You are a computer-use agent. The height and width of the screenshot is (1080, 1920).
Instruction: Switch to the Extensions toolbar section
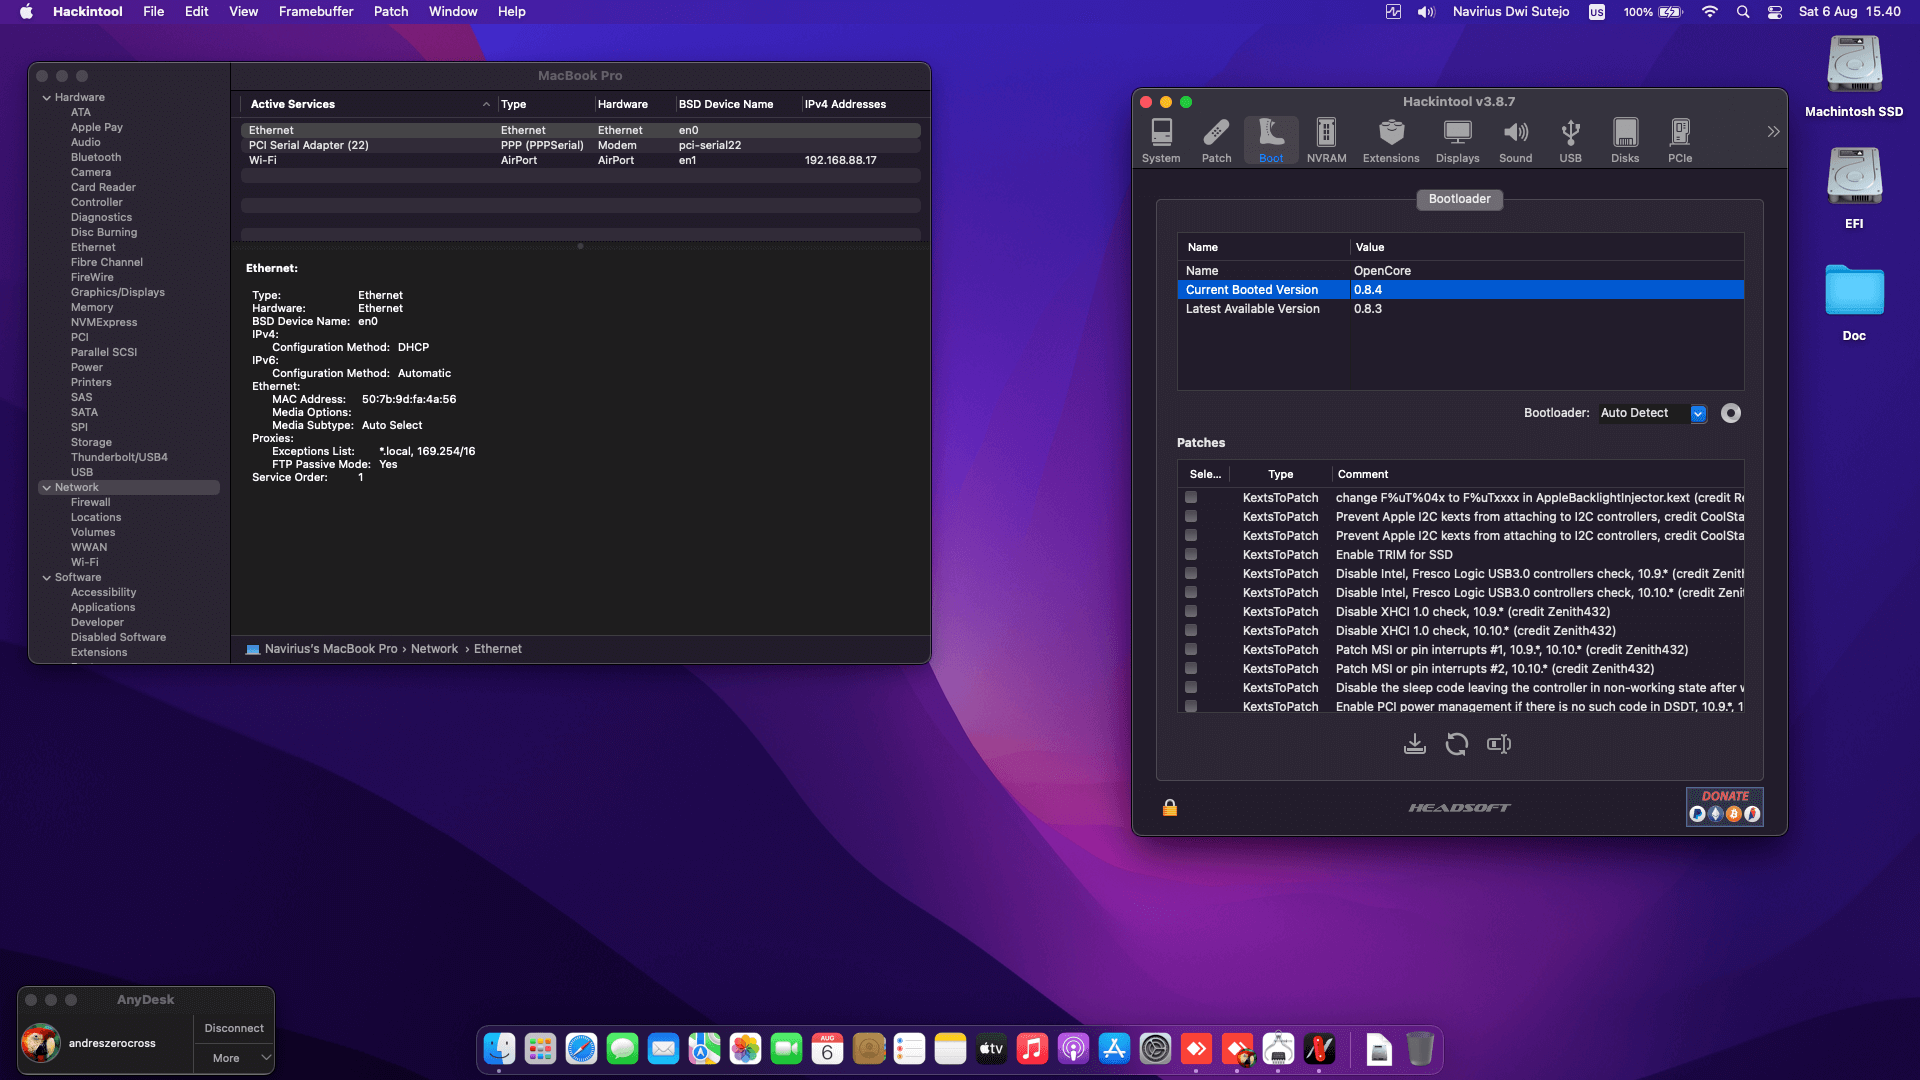[x=1390, y=140]
